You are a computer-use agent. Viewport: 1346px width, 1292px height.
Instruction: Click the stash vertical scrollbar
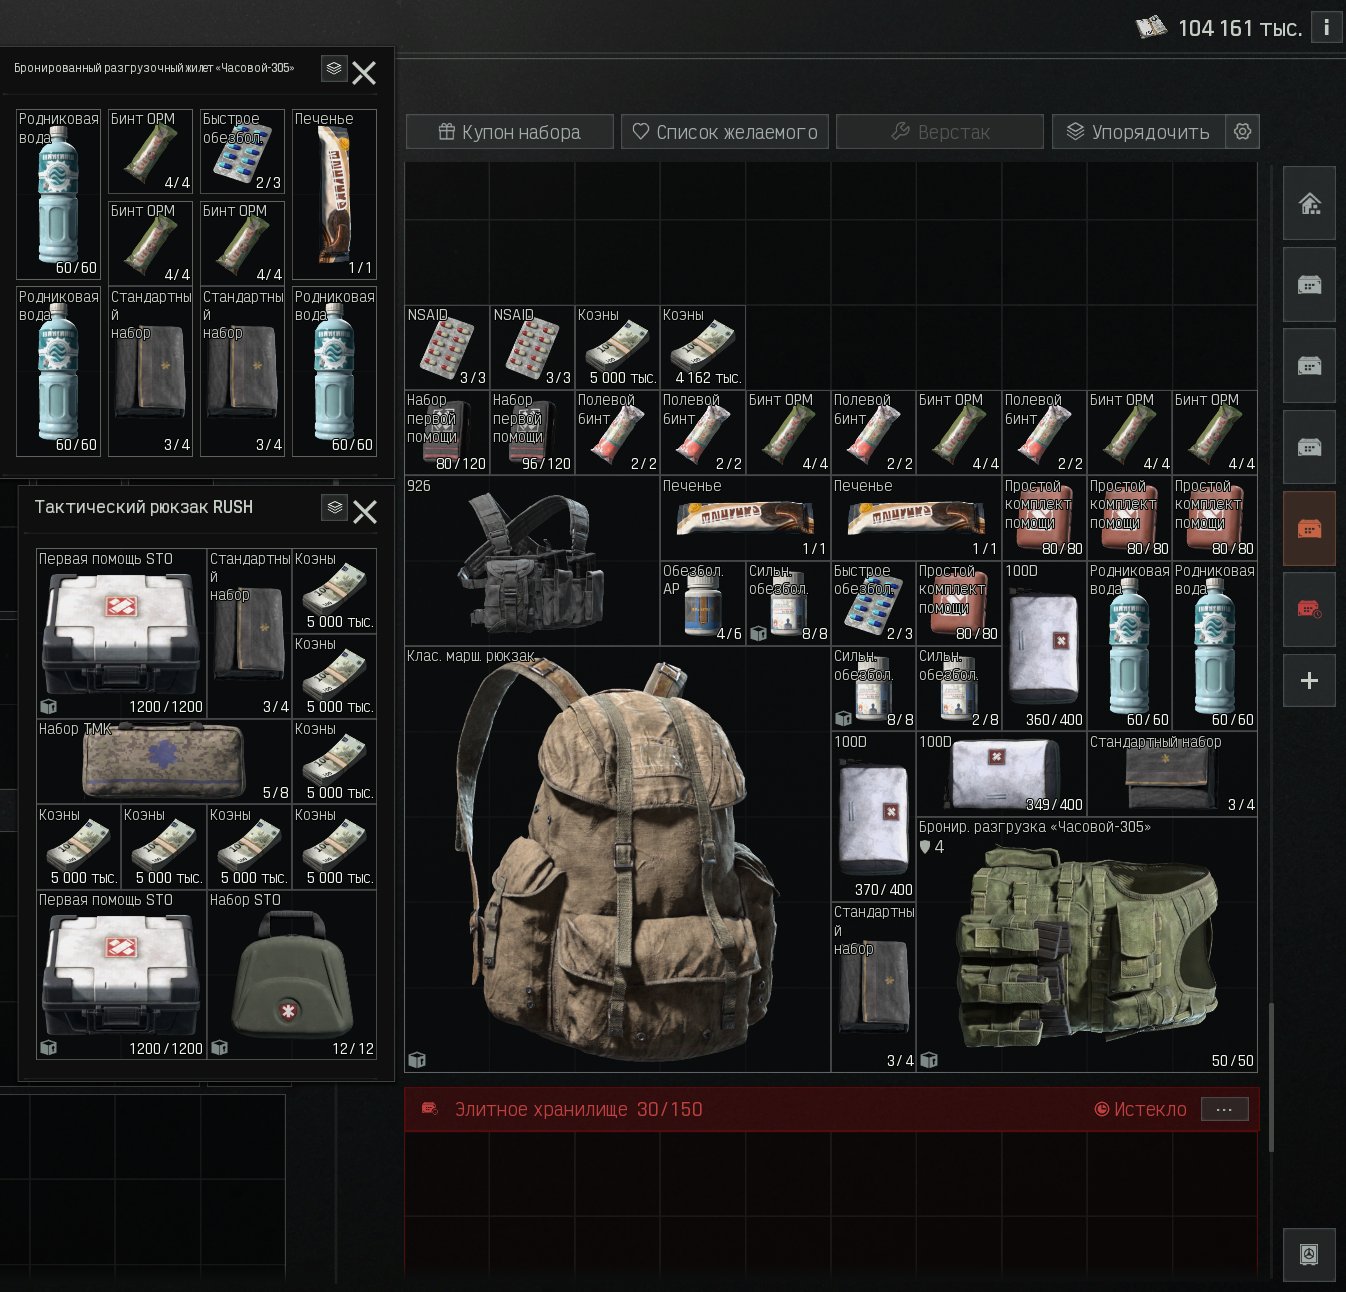coord(1270,1076)
